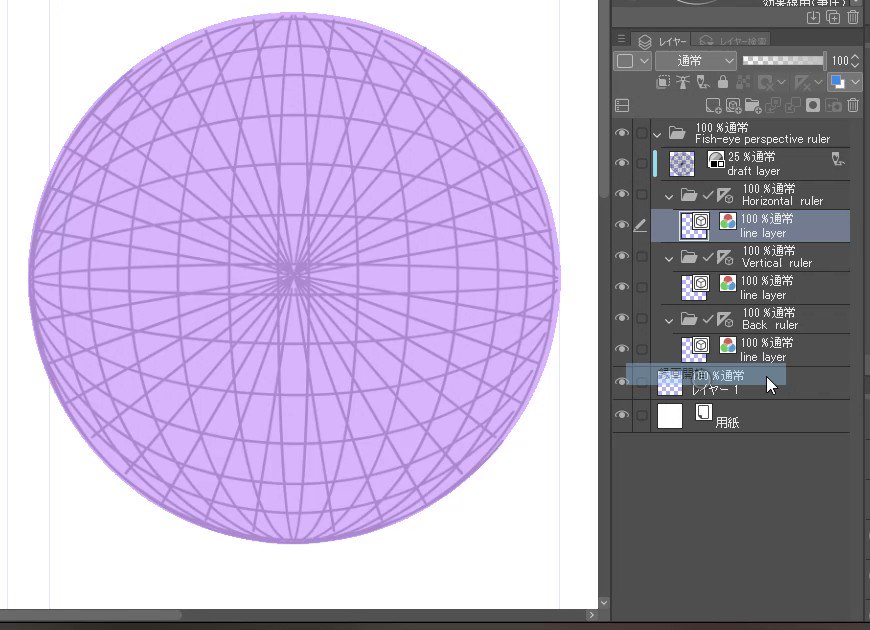Click the draft layer's layer color icon
The width and height of the screenshot is (870, 630).
[x=716, y=159]
